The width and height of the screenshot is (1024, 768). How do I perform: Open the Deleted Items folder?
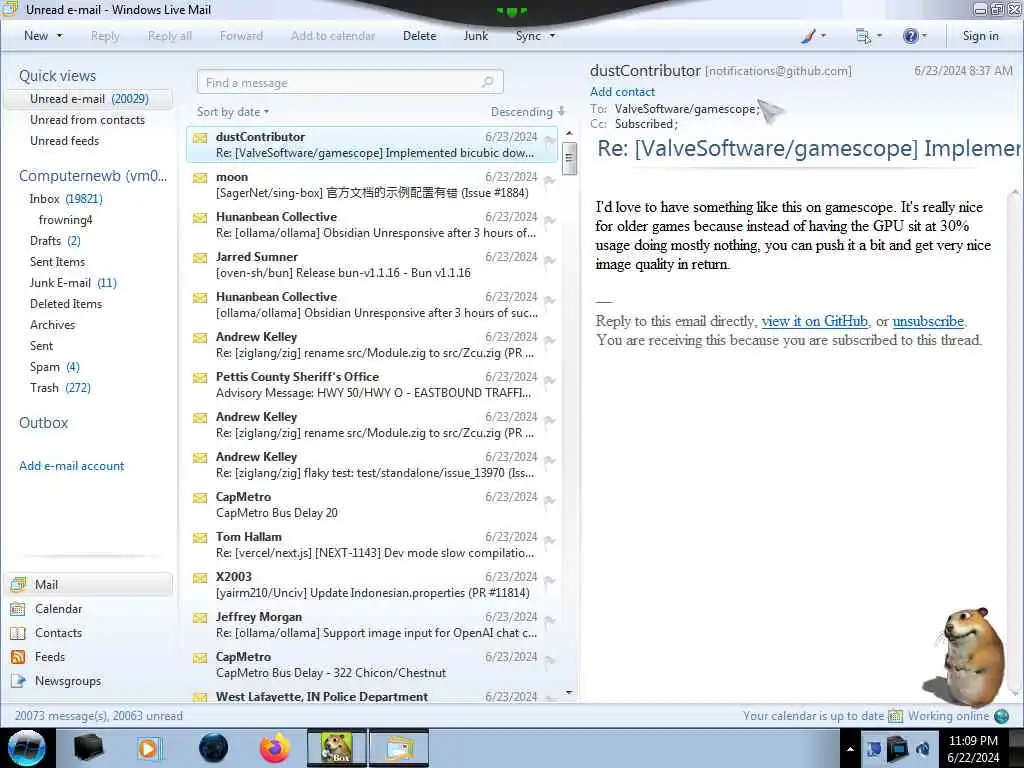[66, 304]
